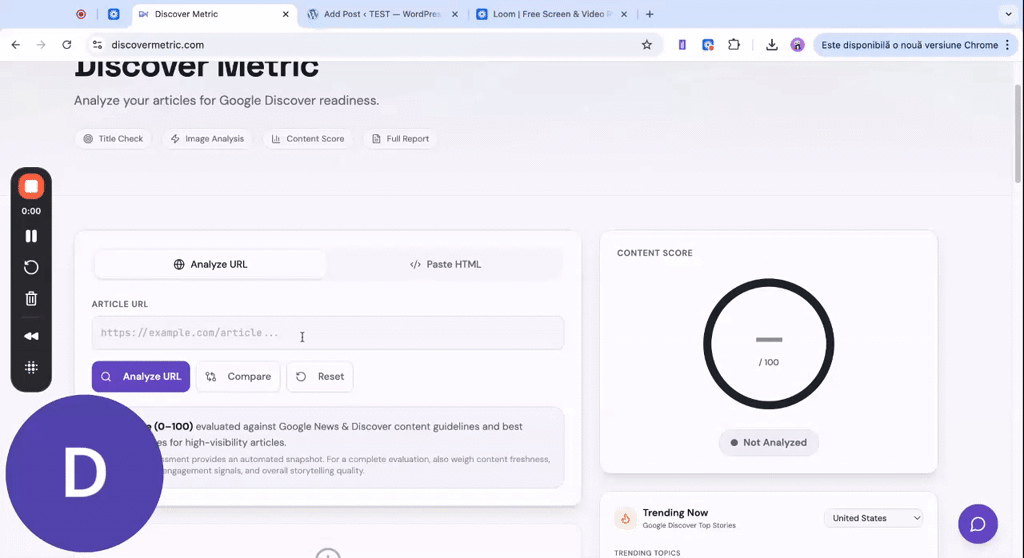The width and height of the screenshot is (1024, 558).
Task: Close the Add Post WordPress tab
Action: click(x=455, y=14)
